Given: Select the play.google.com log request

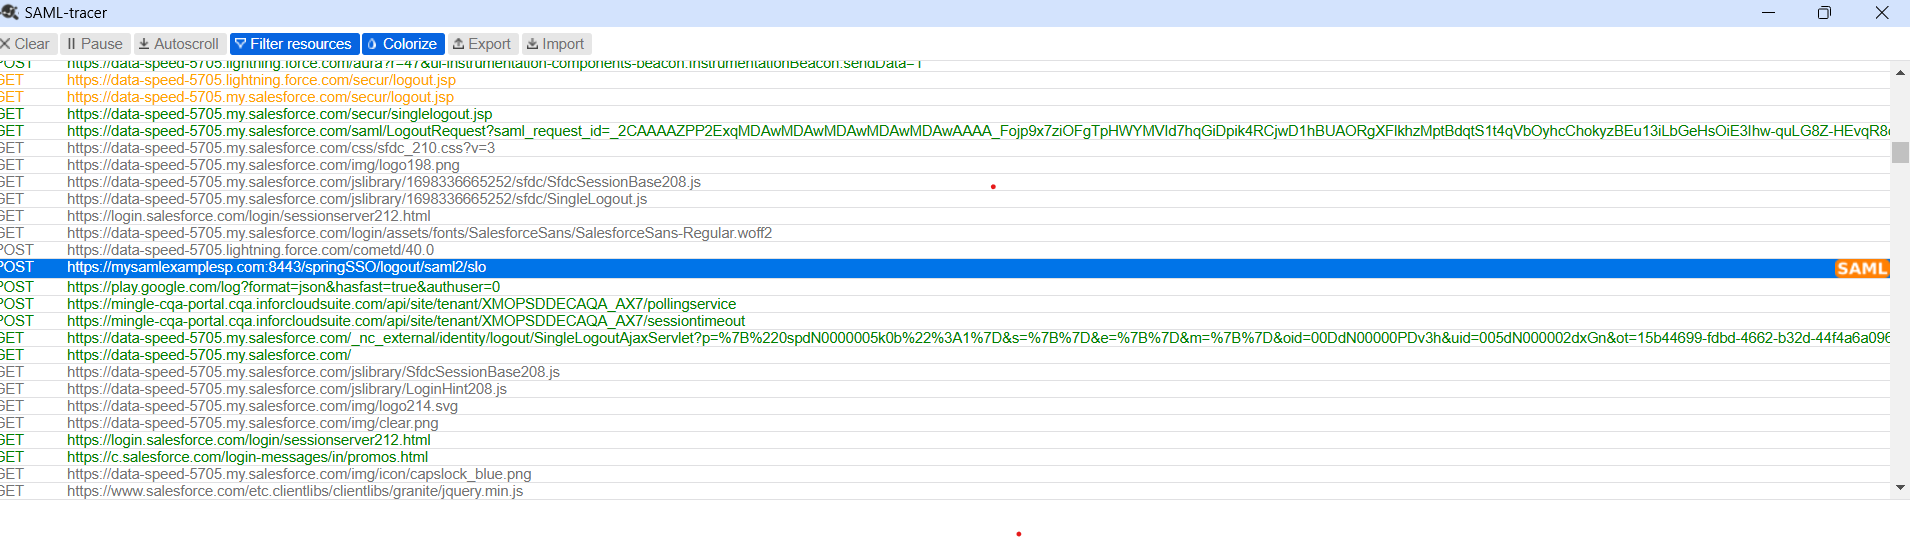Looking at the screenshot, I should 945,287.
